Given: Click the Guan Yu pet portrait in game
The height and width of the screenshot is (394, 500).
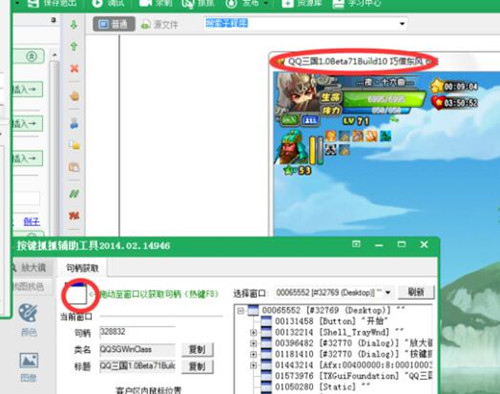Looking at the screenshot, I should click(x=291, y=147).
